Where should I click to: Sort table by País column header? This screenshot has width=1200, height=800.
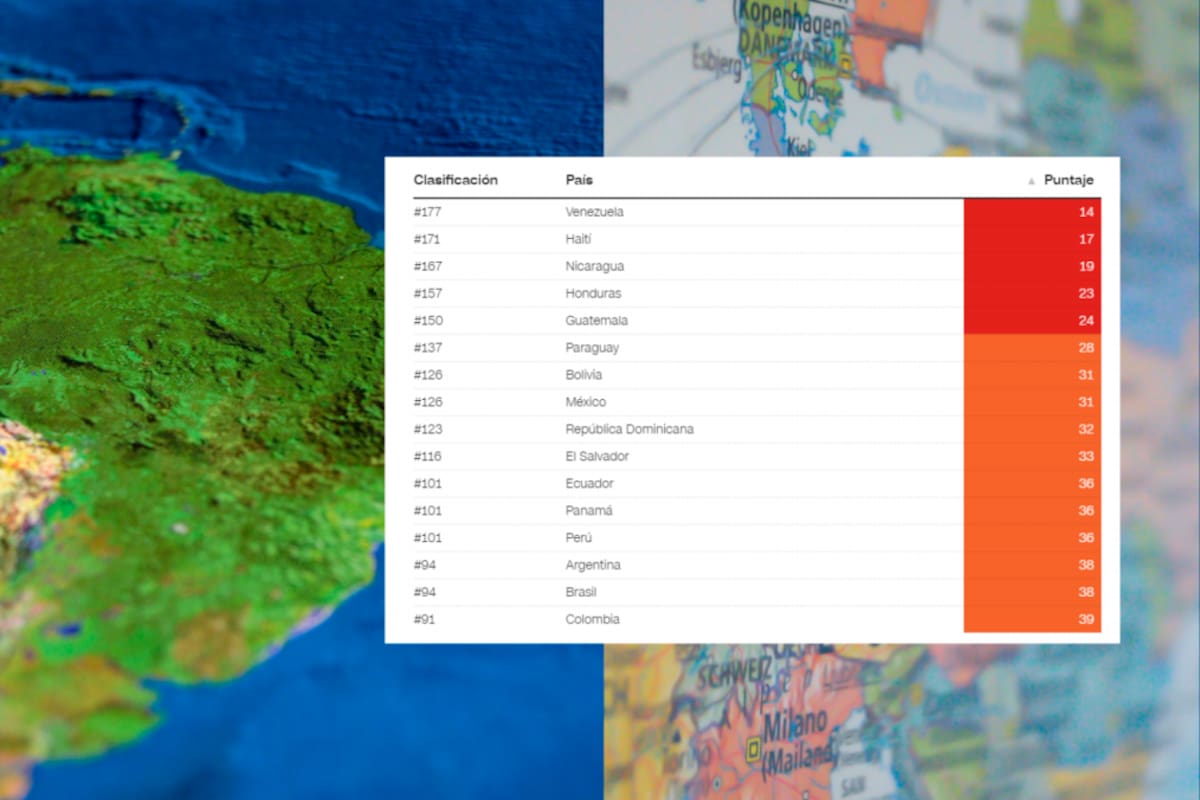pos(579,180)
